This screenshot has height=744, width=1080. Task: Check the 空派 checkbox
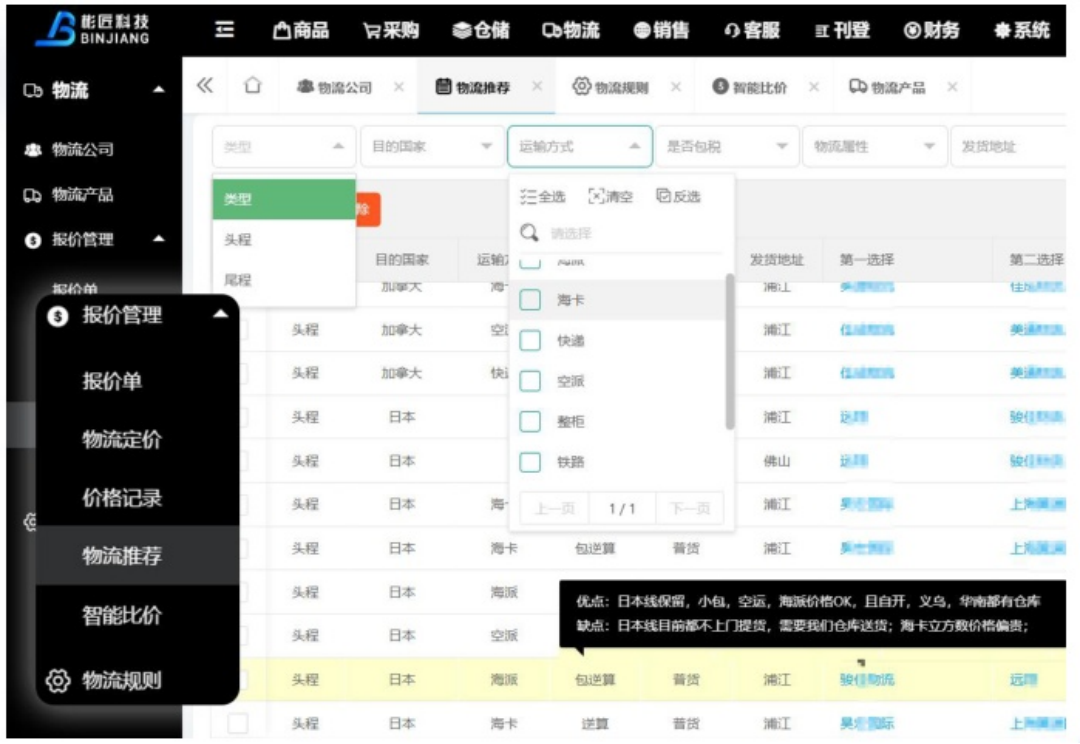pyautogui.click(x=530, y=381)
